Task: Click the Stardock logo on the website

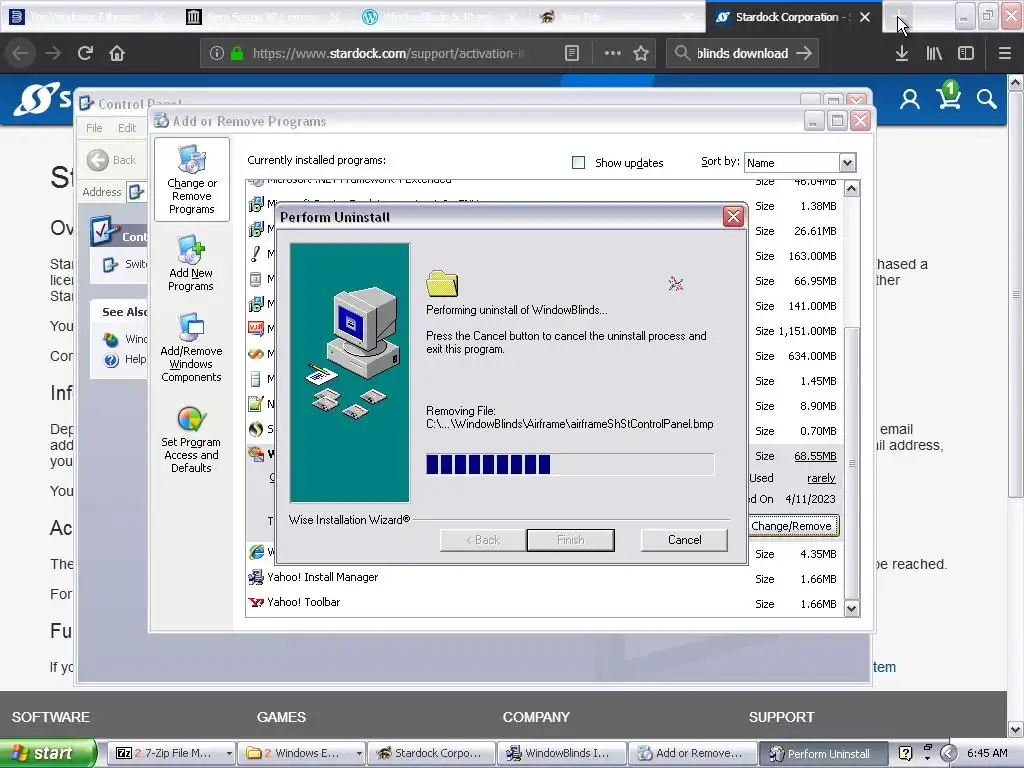Action: pyautogui.click(x=42, y=99)
